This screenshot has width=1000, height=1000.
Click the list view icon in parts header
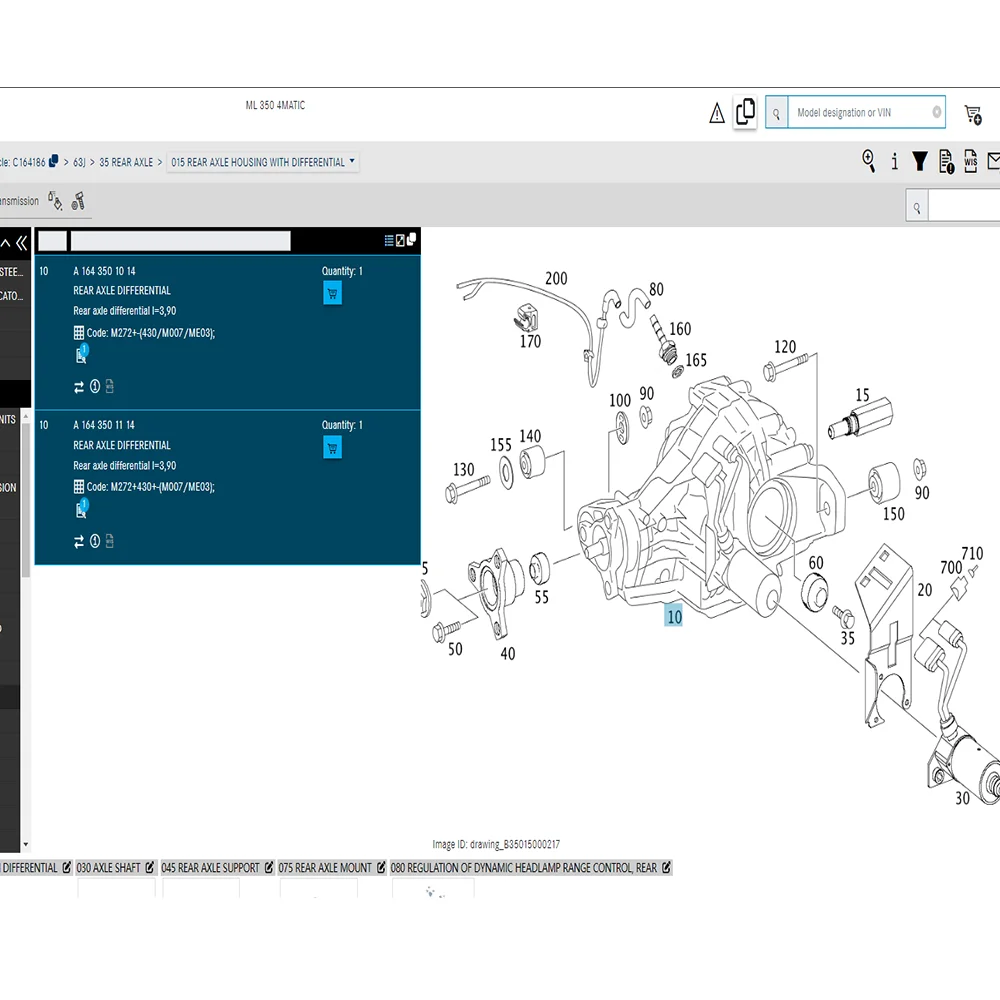pos(389,240)
